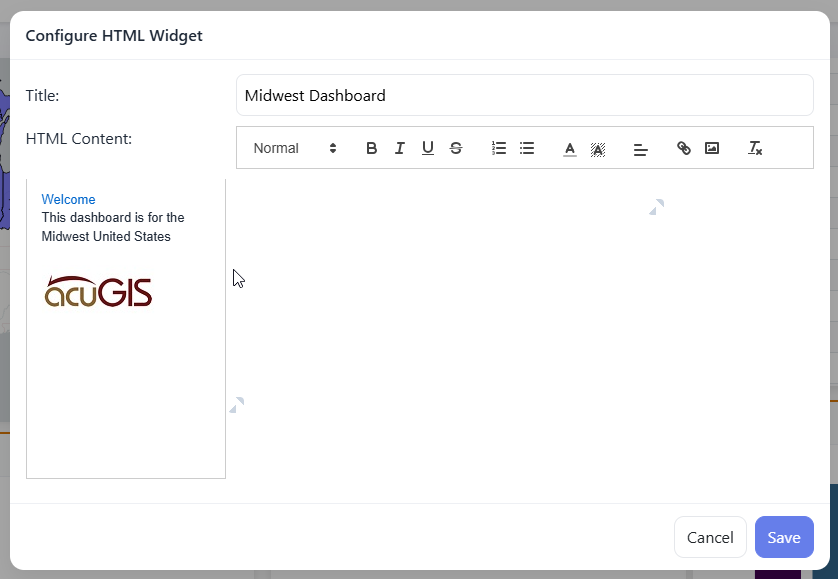Select the acuGIS logo image
Screen dimensions: 838x579
pyautogui.click(x=99, y=291)
